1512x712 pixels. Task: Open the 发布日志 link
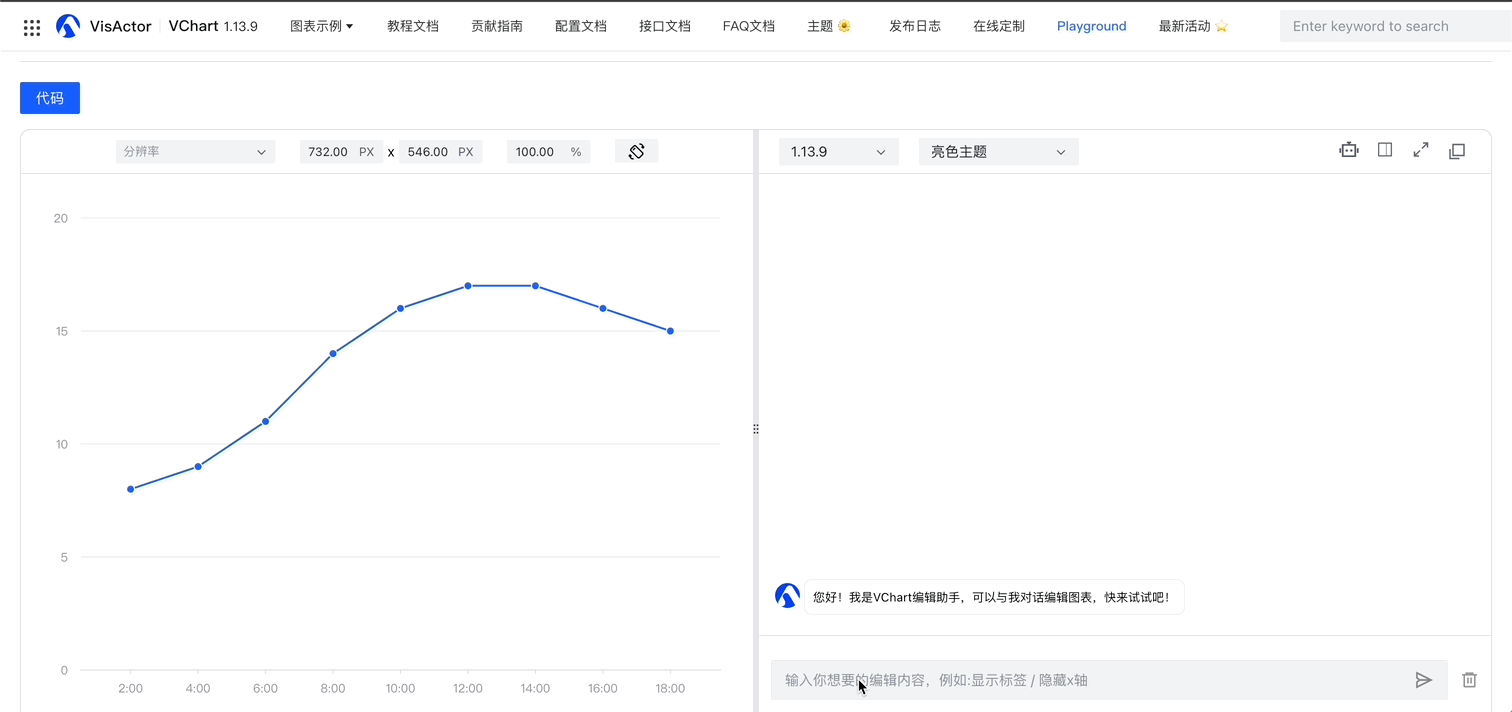point(914,26)
